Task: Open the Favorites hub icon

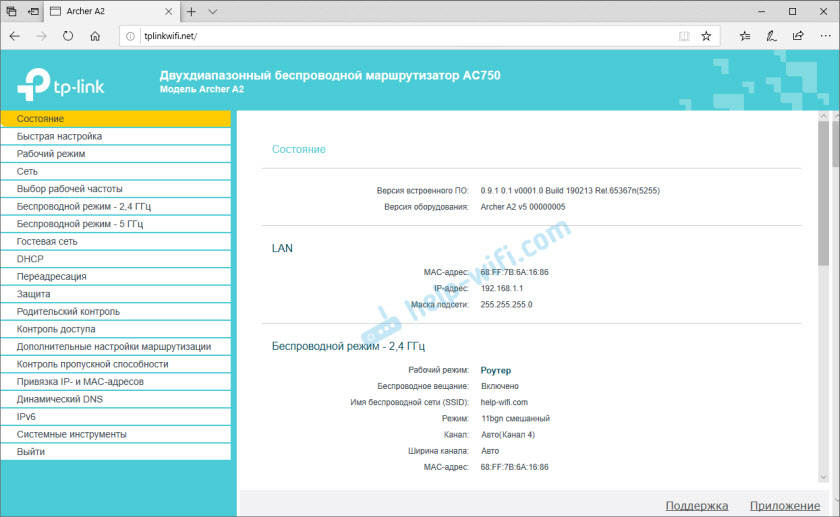Action: click(745, 35)
